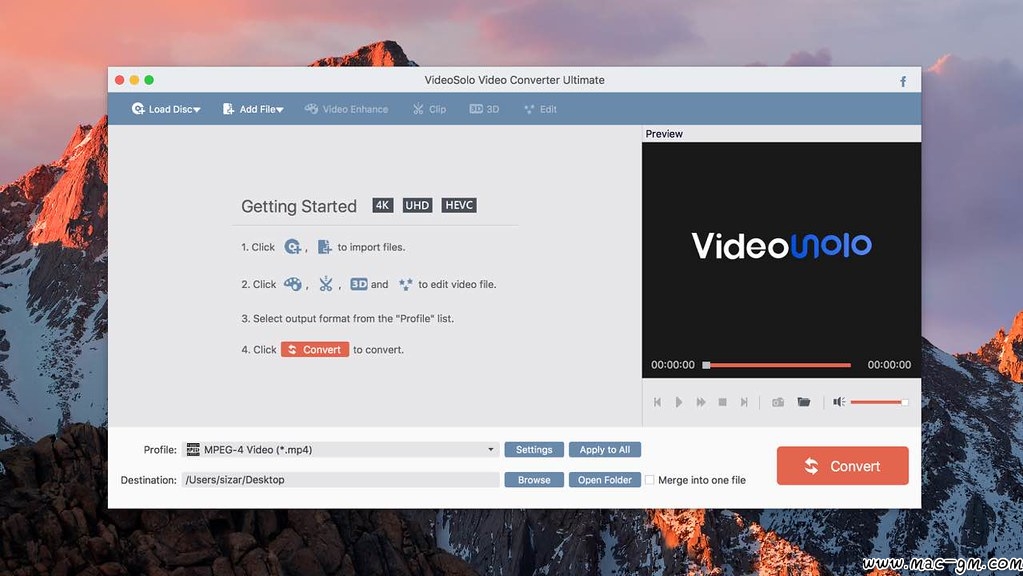This screenshot has width=1023, height=576.
Task: Click the 'Getting Started' heading
Action: click(299, 206)
